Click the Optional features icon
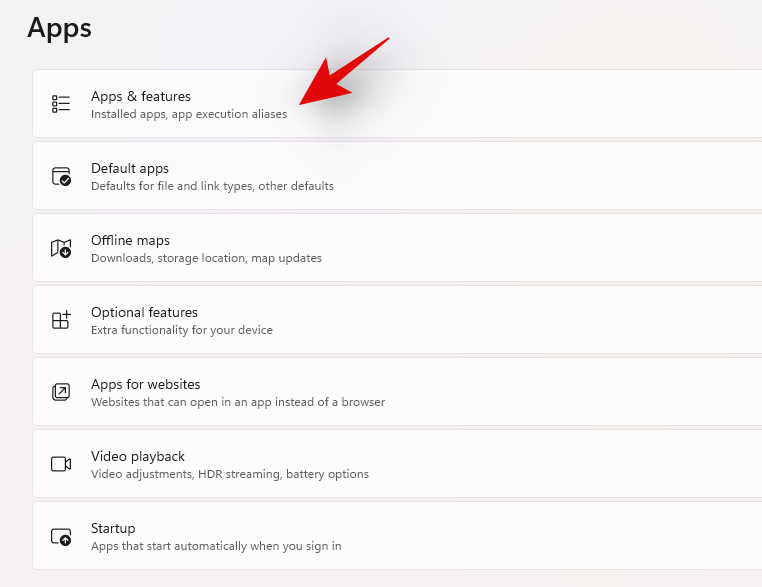Image resolution: width=762 pixels, height=587 pixels. click(61, 320)
